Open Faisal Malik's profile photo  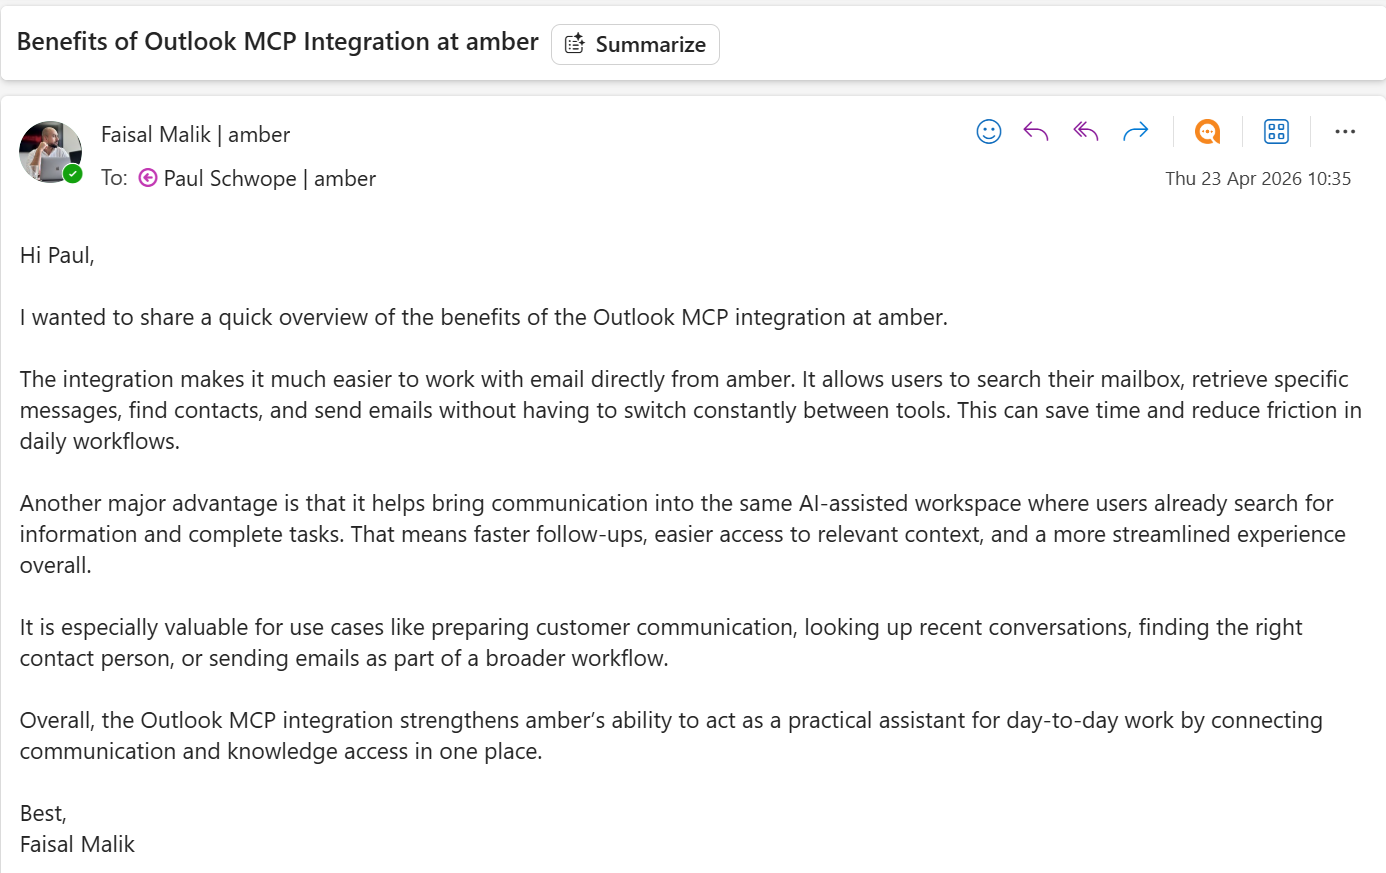tap(50, 152)
